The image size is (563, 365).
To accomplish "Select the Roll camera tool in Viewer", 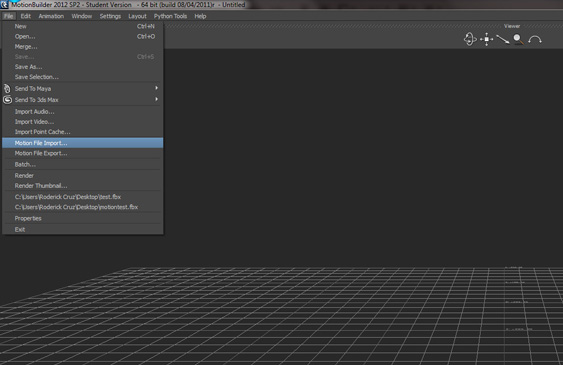I will click(535, 39).
